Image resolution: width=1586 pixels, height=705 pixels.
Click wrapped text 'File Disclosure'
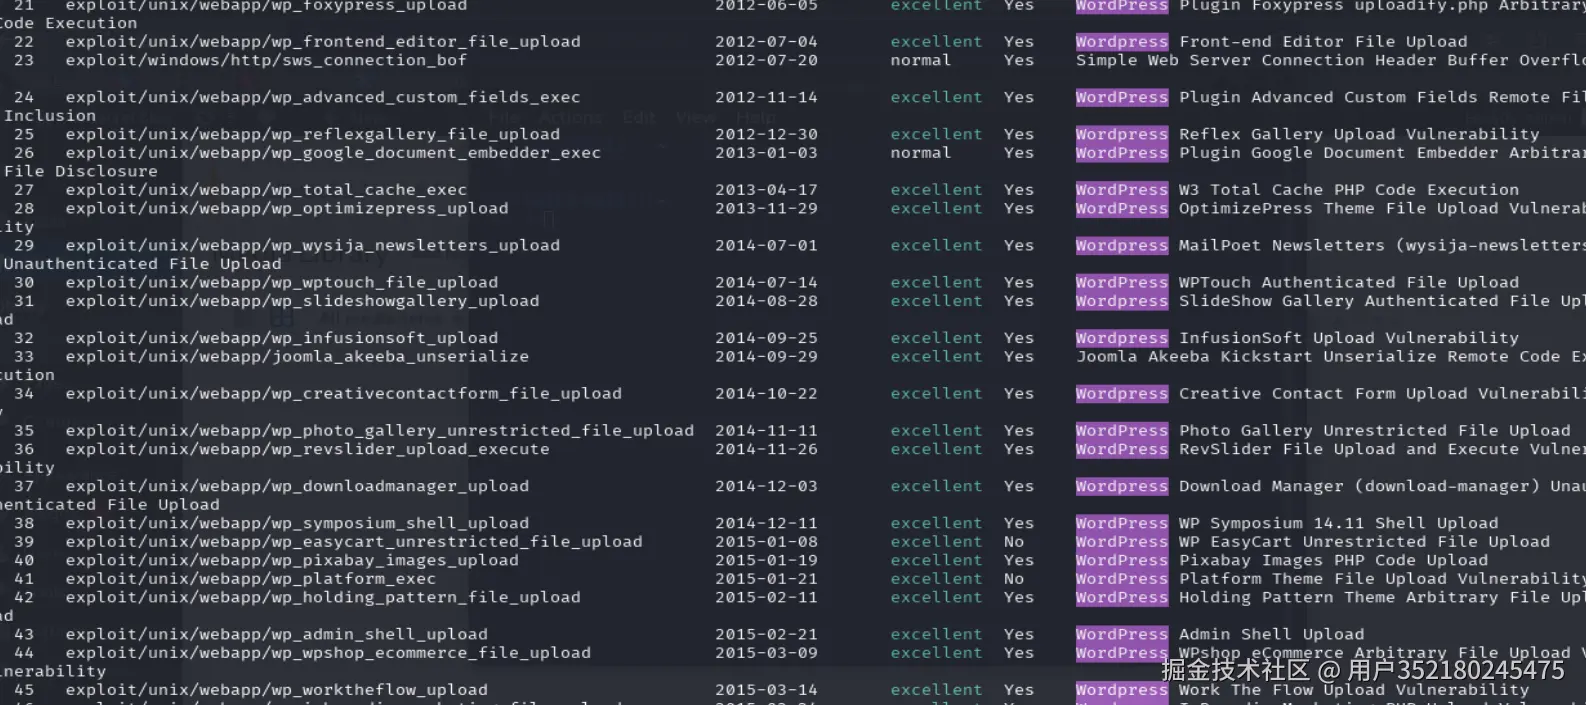(x=81, y=171)
